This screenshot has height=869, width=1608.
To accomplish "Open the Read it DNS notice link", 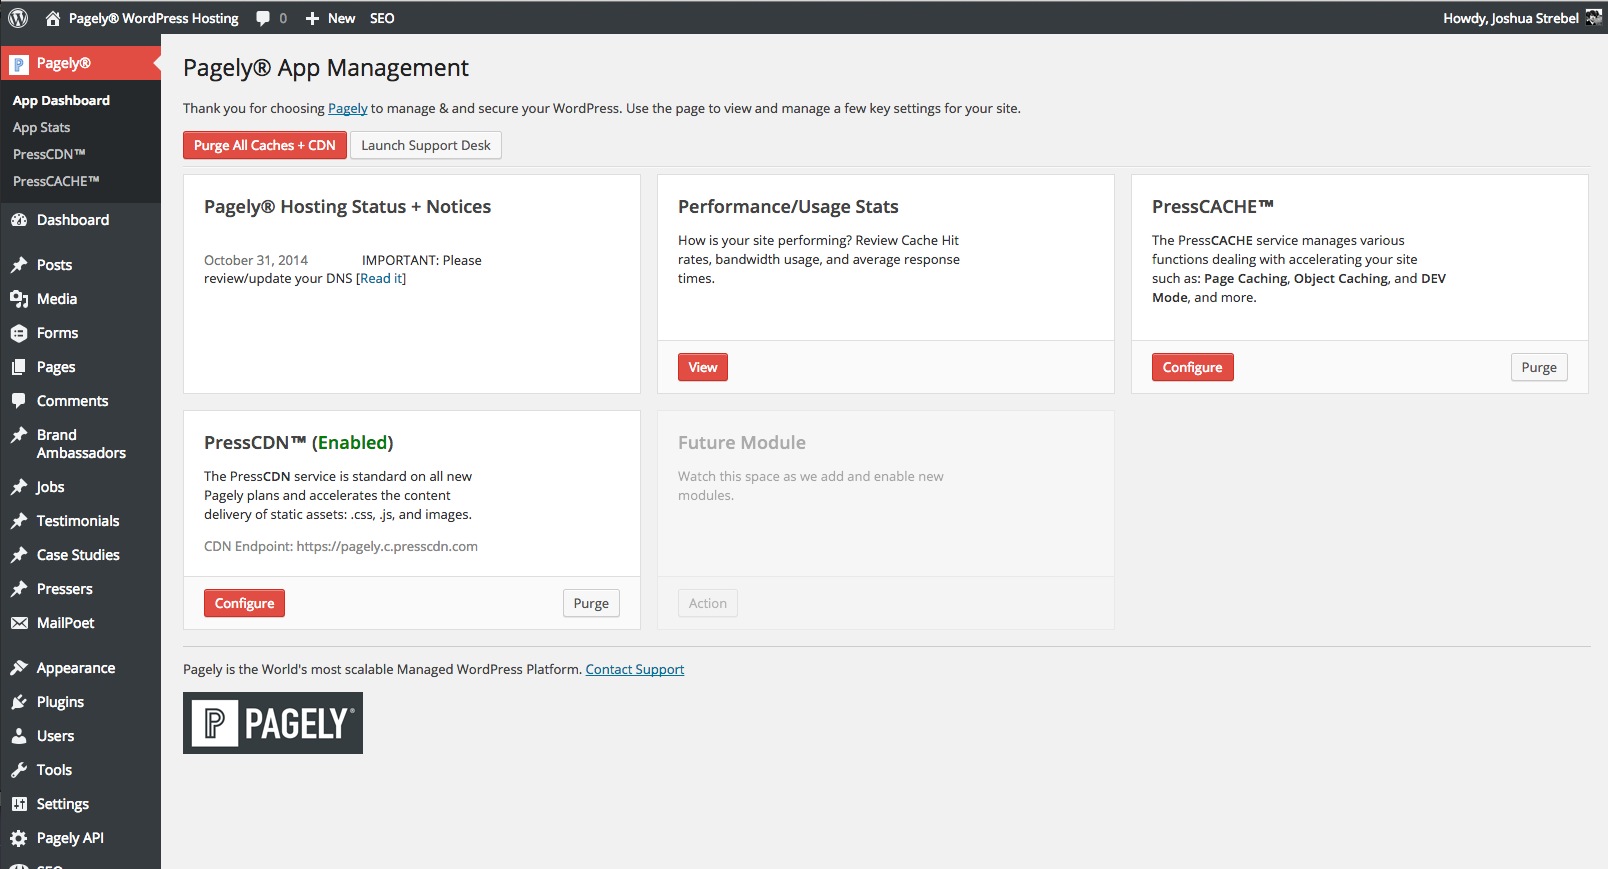I will (382, 278).
